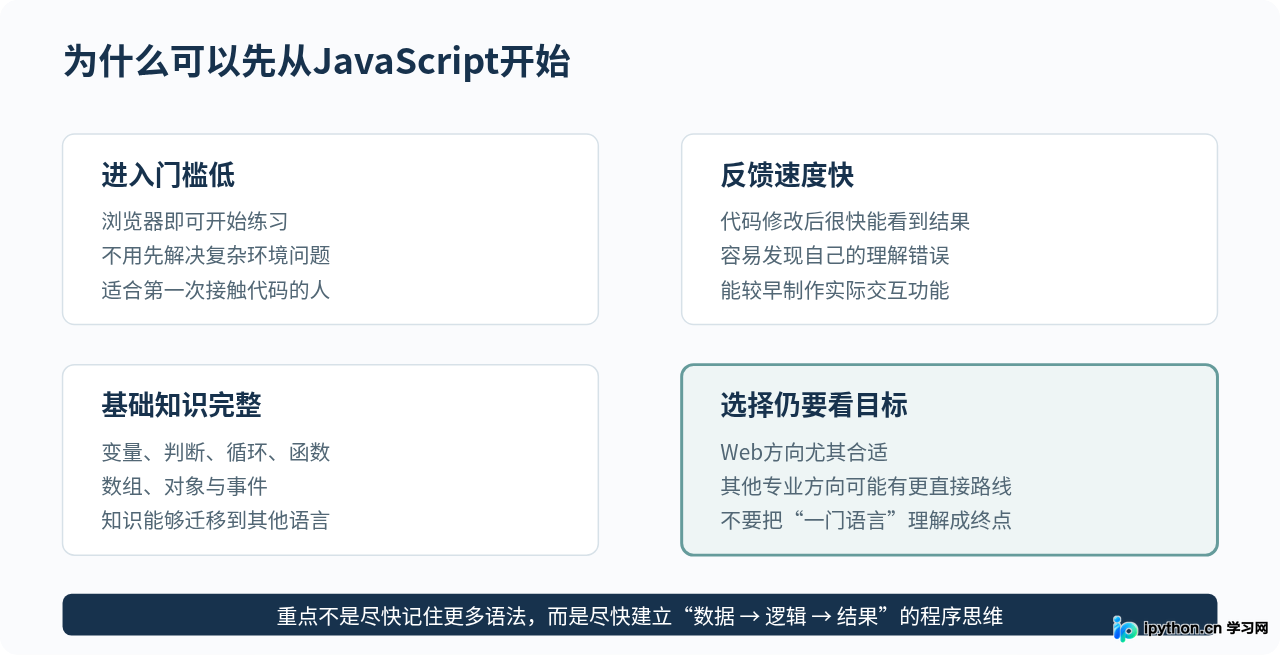
Task: Click the line "不要把“一门语言”理解成终点"
Action: 866,520
